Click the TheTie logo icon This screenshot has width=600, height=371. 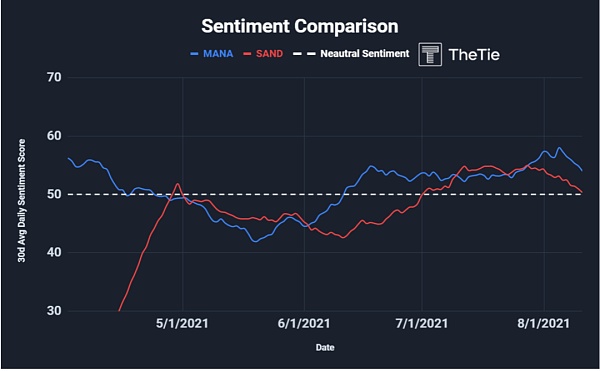430,54
